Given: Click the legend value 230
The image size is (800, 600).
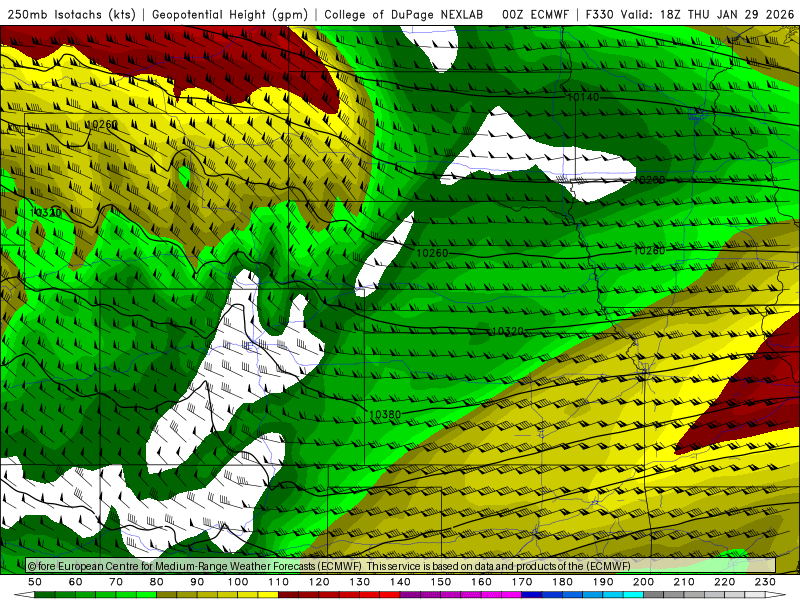Looking at the screenshot, I should 765,582.
